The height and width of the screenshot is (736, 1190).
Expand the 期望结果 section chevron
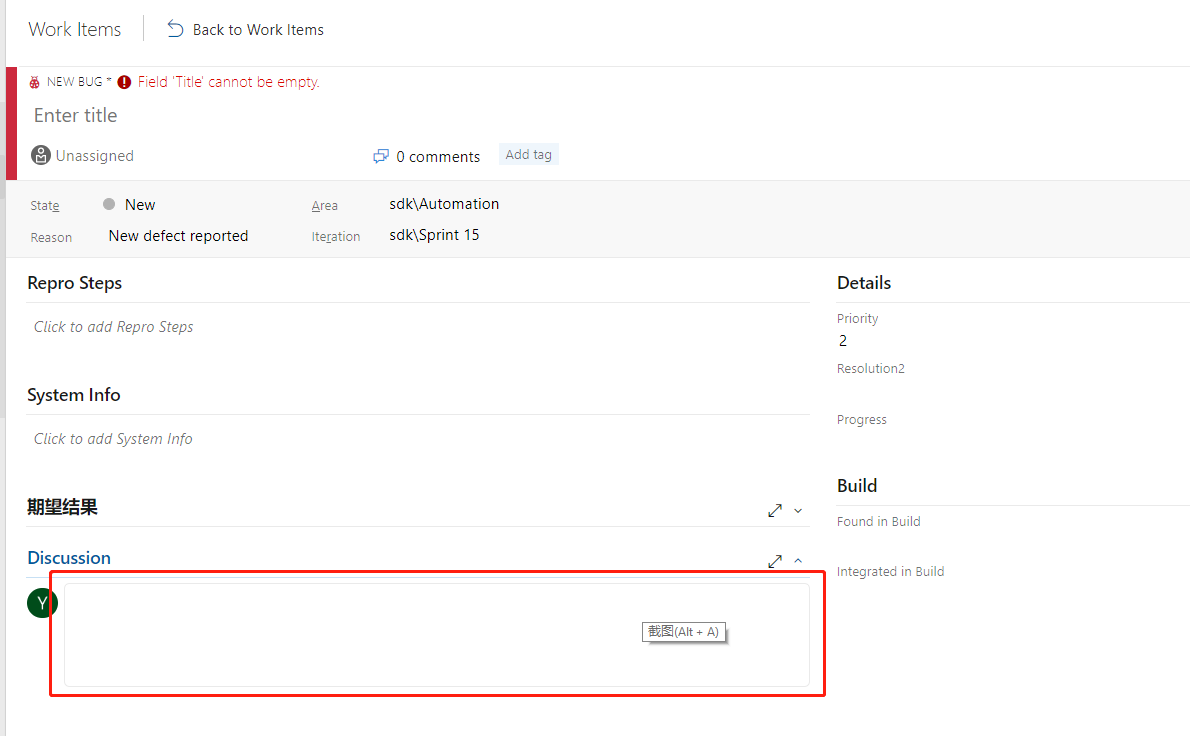(798, 510)
